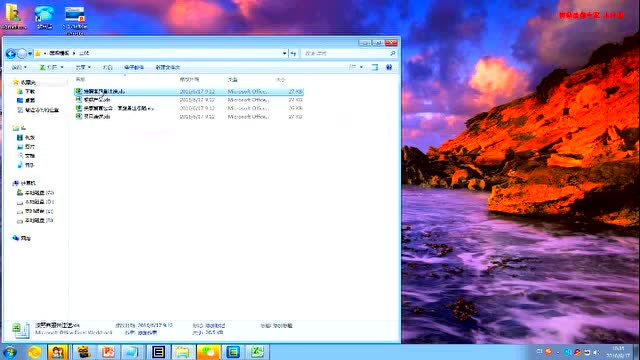Click the refresh button beside the address bar
The width and height of the screenshot is (640, 360).
coord(293,53)
